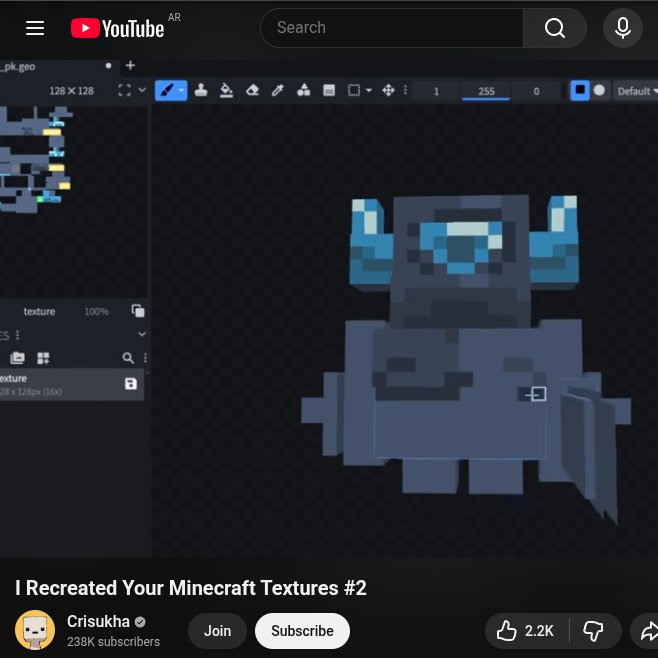658x658 pixels.
Task: Click the UV texture map preview
Action: pos(36,160)
